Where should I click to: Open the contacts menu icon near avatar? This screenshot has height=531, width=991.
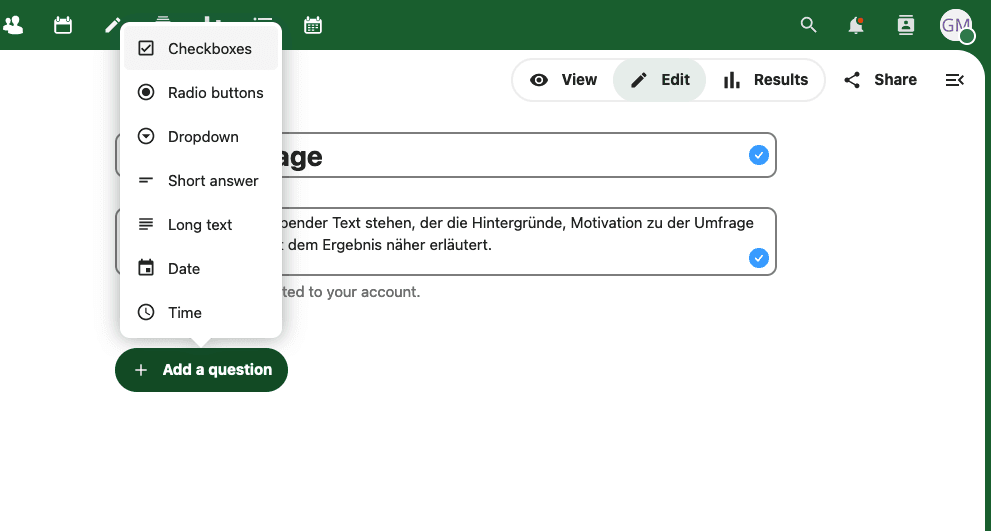click(x=906, y=25)
